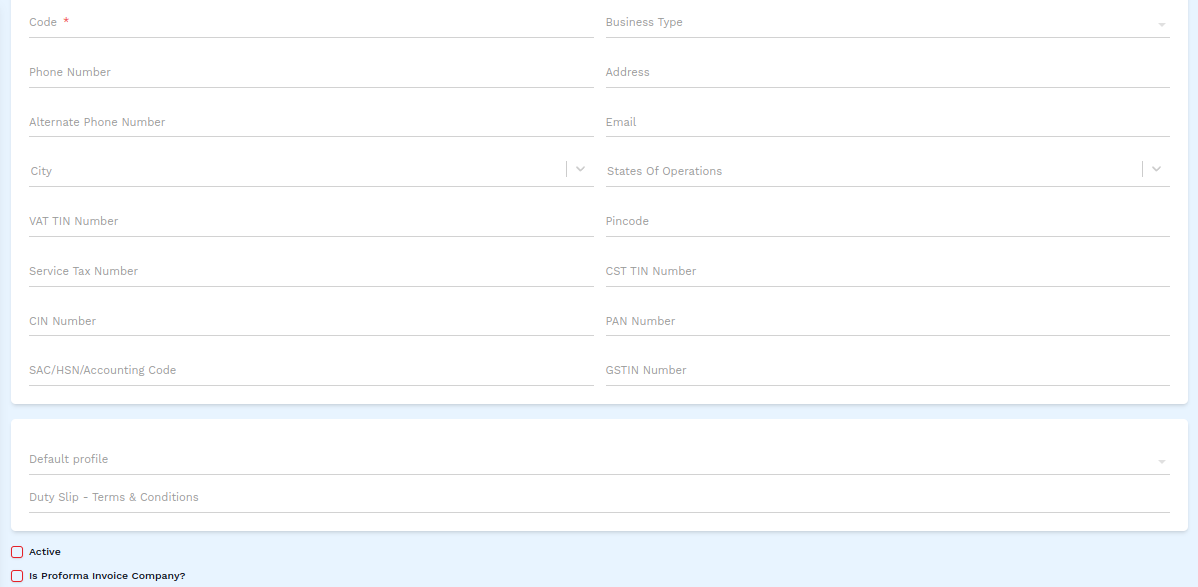Screen dimensions: 1198x587
Task: Select the Pincode field
Action: tap(886, 222)
